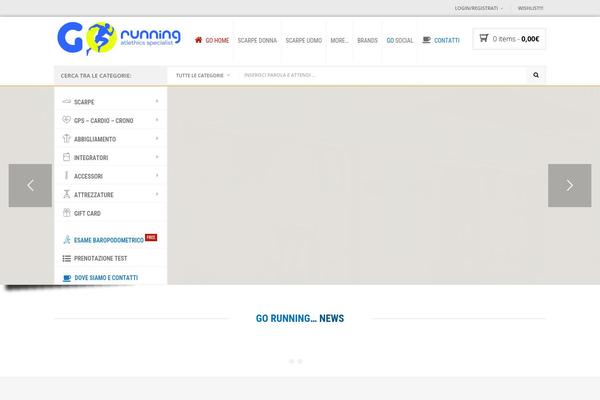
Task: Click the red Free badge
Action: coord(151,237)
